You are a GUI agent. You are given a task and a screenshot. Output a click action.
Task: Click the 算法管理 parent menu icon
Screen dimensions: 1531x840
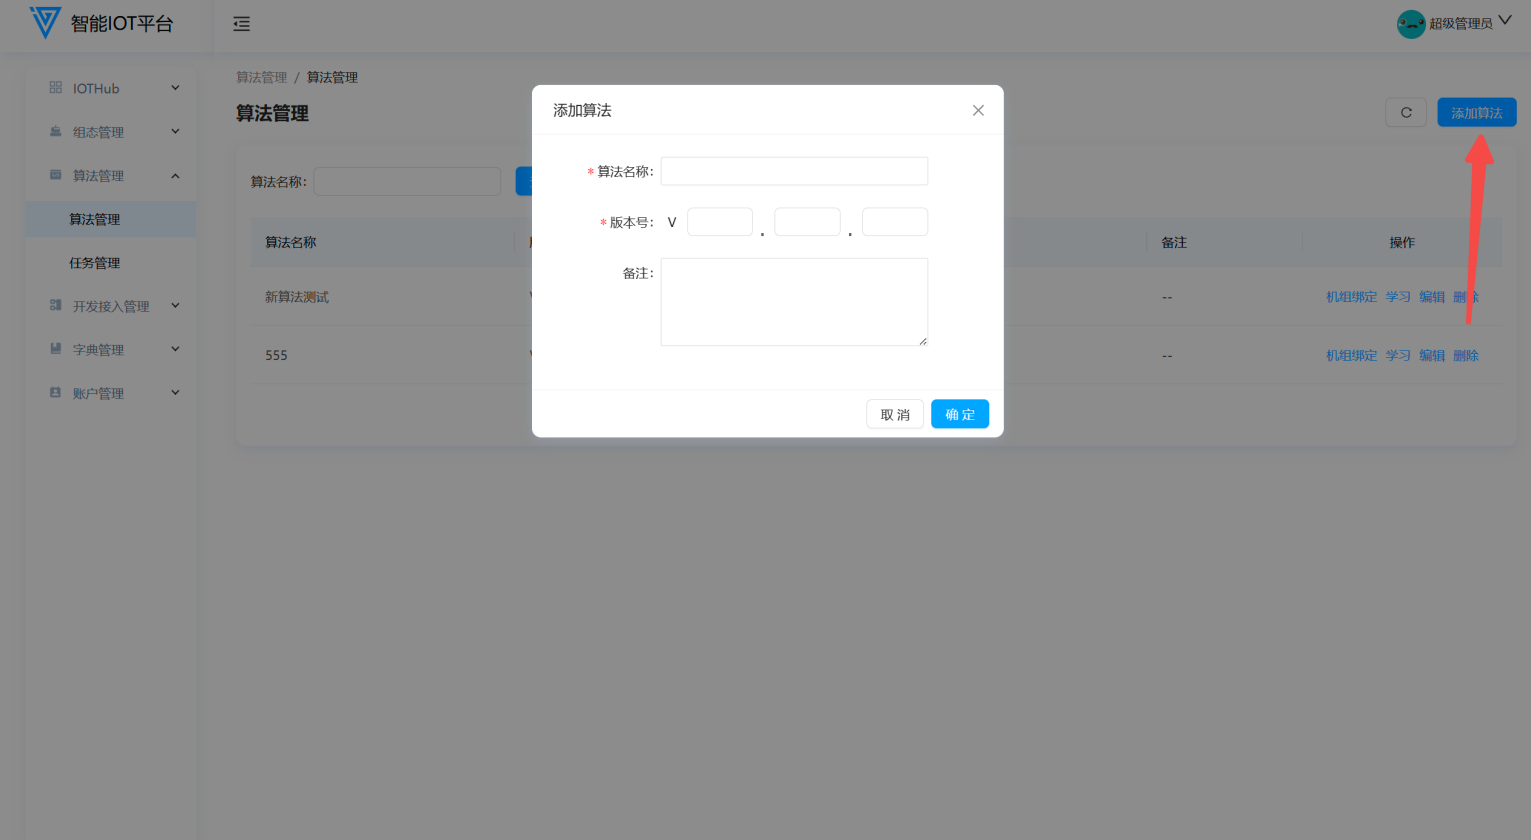[55, 175]
